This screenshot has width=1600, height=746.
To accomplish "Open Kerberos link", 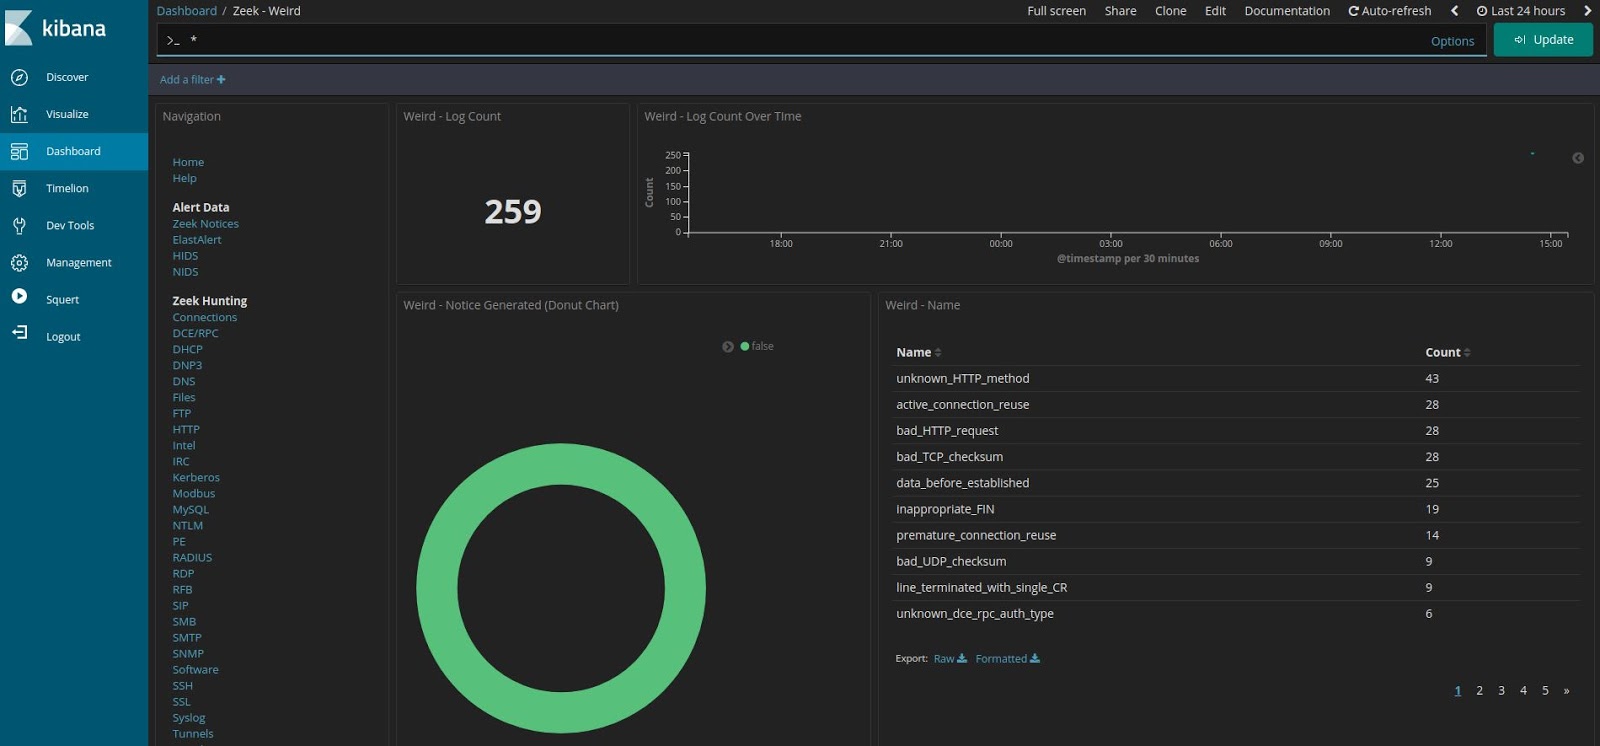I will click(196, 477).
